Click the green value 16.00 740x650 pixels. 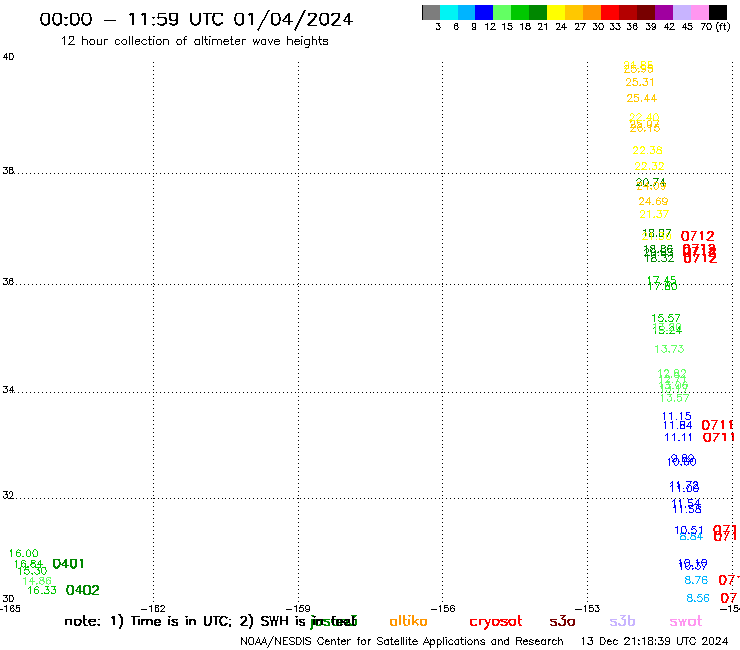coord(24,553)
